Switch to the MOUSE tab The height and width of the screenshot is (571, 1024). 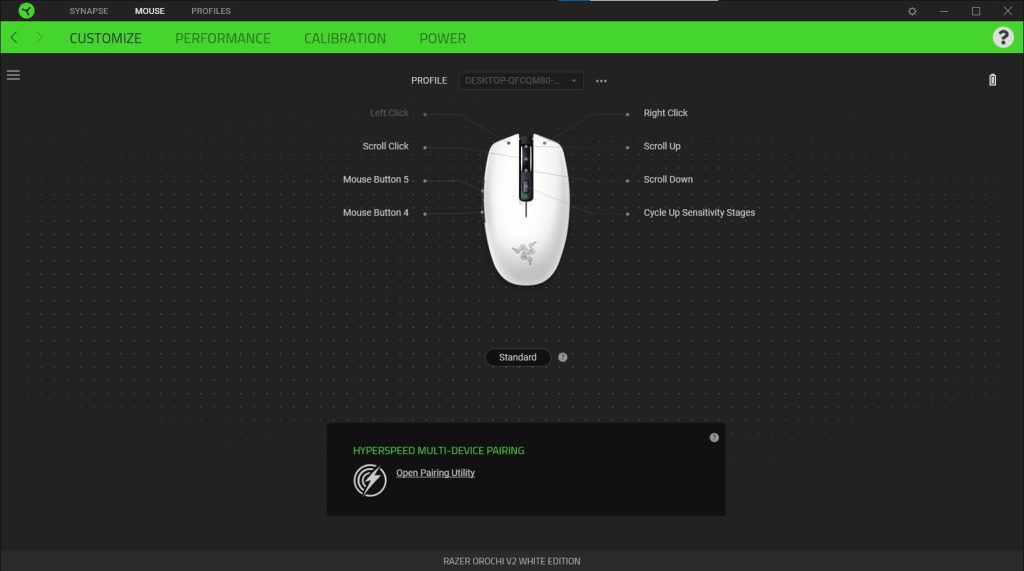pos(150,11)
